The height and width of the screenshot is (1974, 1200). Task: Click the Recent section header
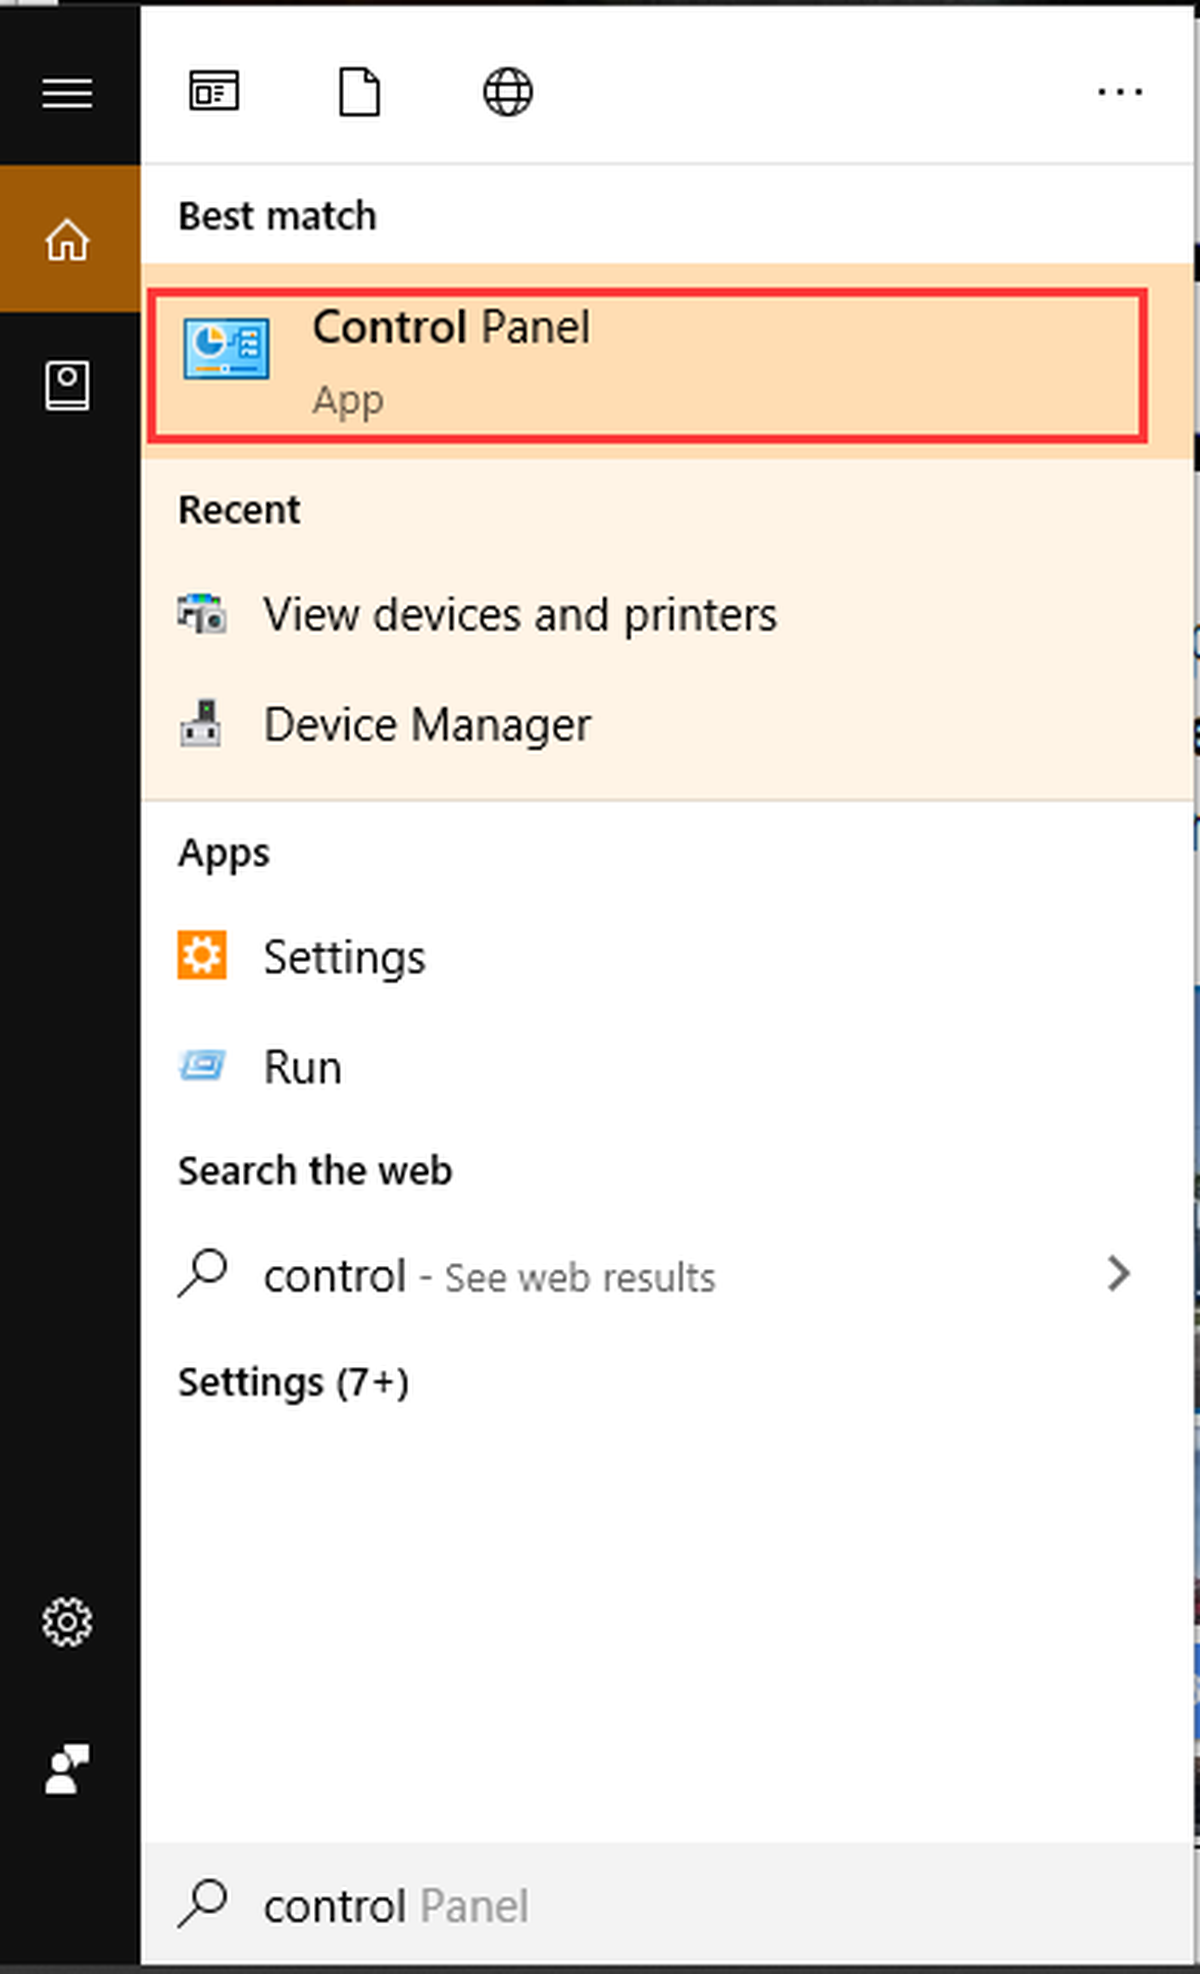click(x=239, y=510)
